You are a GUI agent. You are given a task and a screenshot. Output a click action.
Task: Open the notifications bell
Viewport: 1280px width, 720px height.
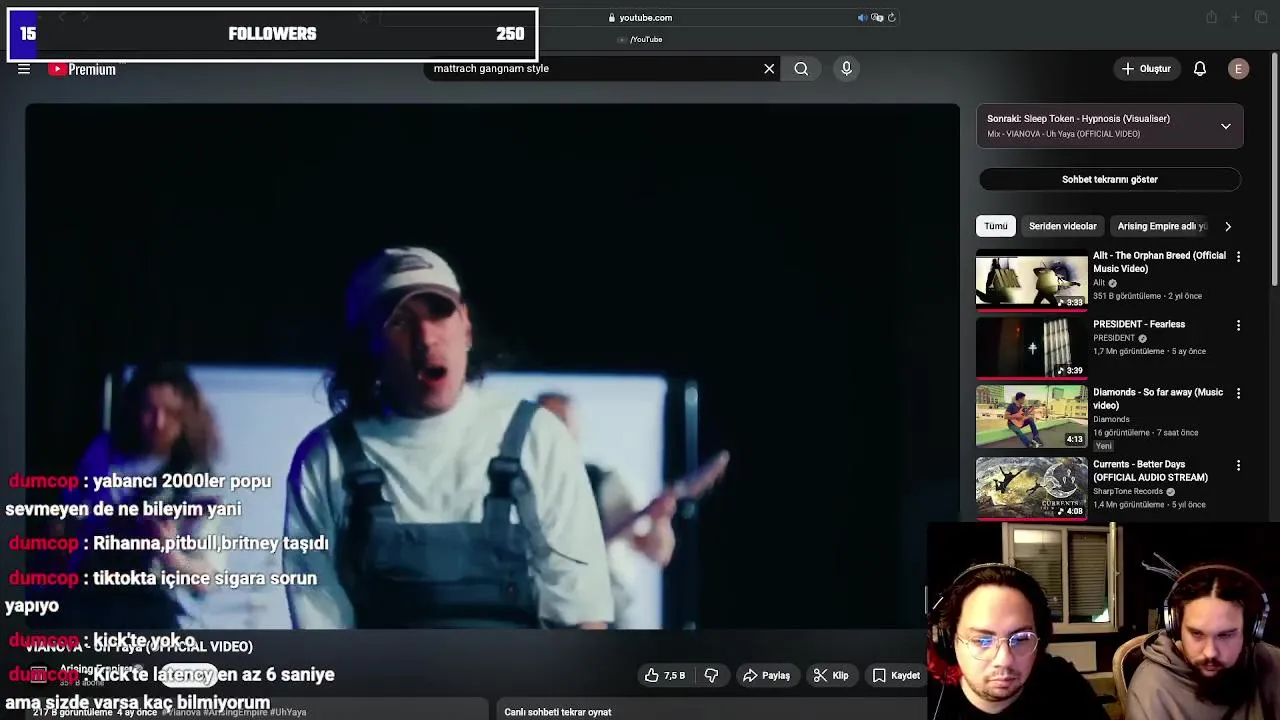tap(1200, 69)
